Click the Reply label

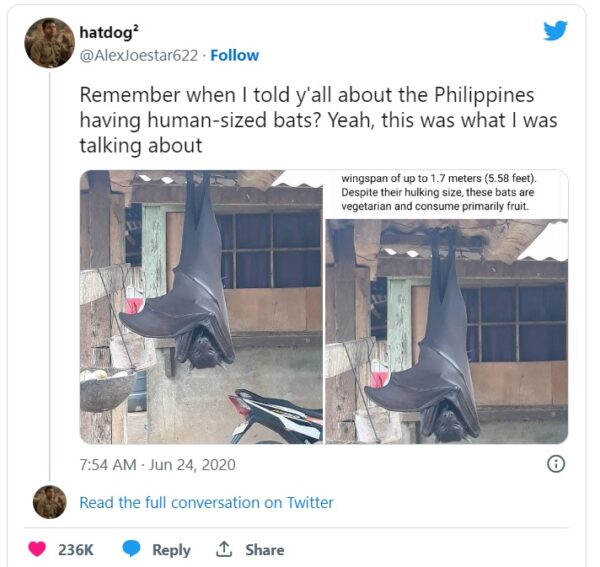(171, 550)
